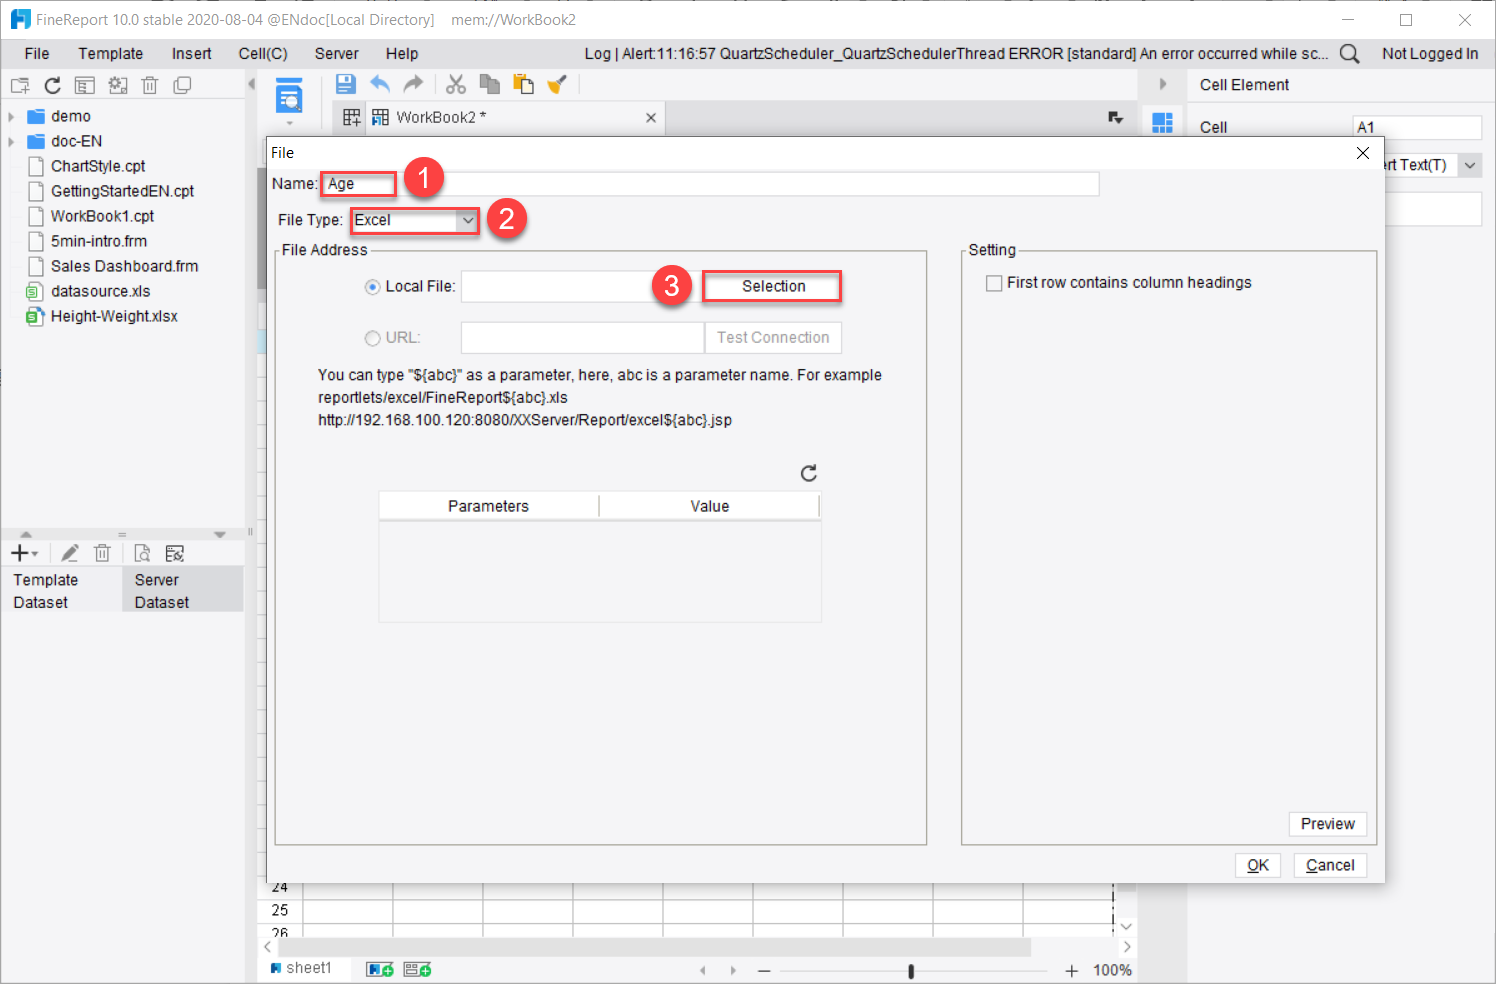Image resolution: width=1496 pixels, height=984 pixels.
Task: Click the preview dataset icon with magnifier
Action: (x=142, y=553)
